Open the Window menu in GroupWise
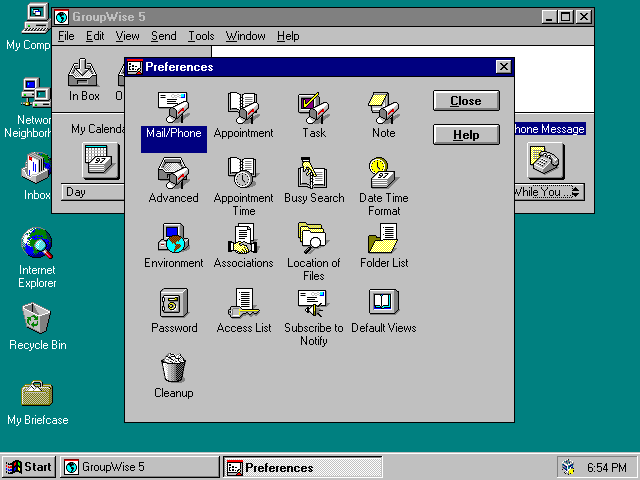Screen dimensions: 640x480 tap(246, 36)
